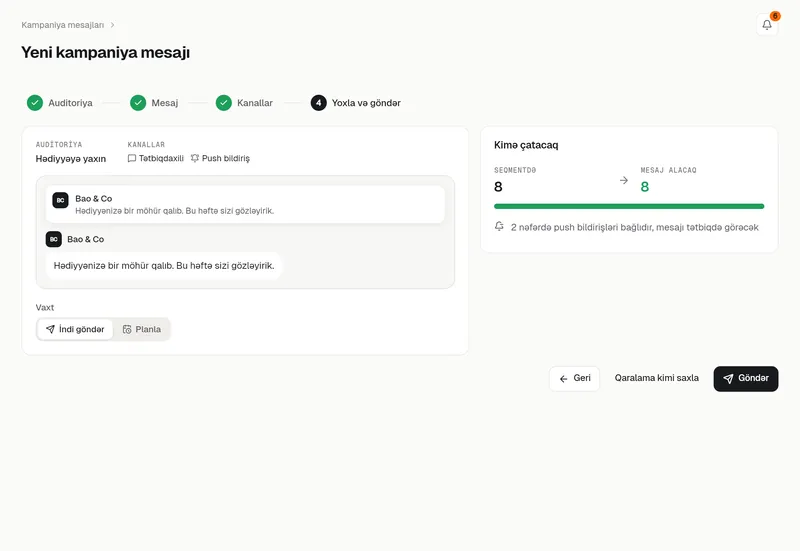Go to the Kanallar step
800x551 pixels.
coord(244,103)
